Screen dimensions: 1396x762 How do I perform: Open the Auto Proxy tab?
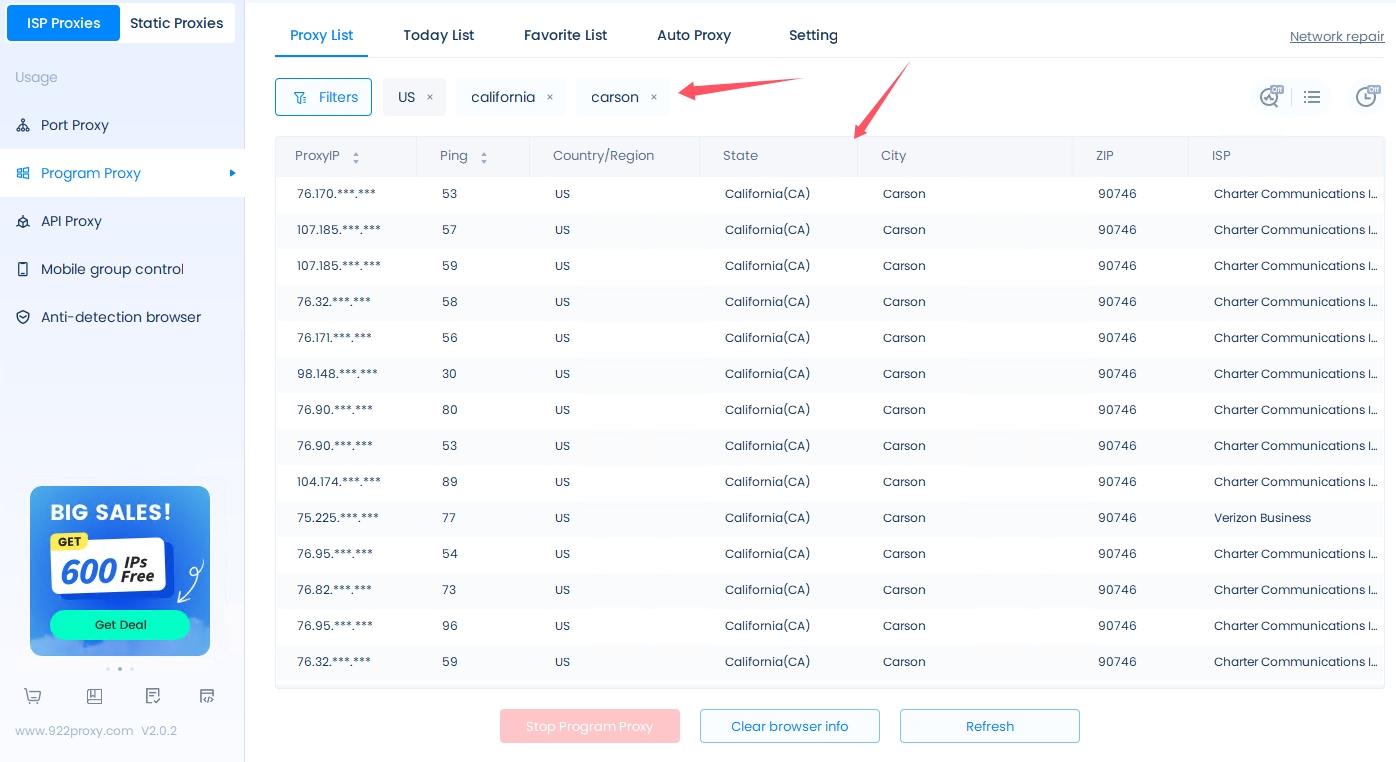coord(693,35)
